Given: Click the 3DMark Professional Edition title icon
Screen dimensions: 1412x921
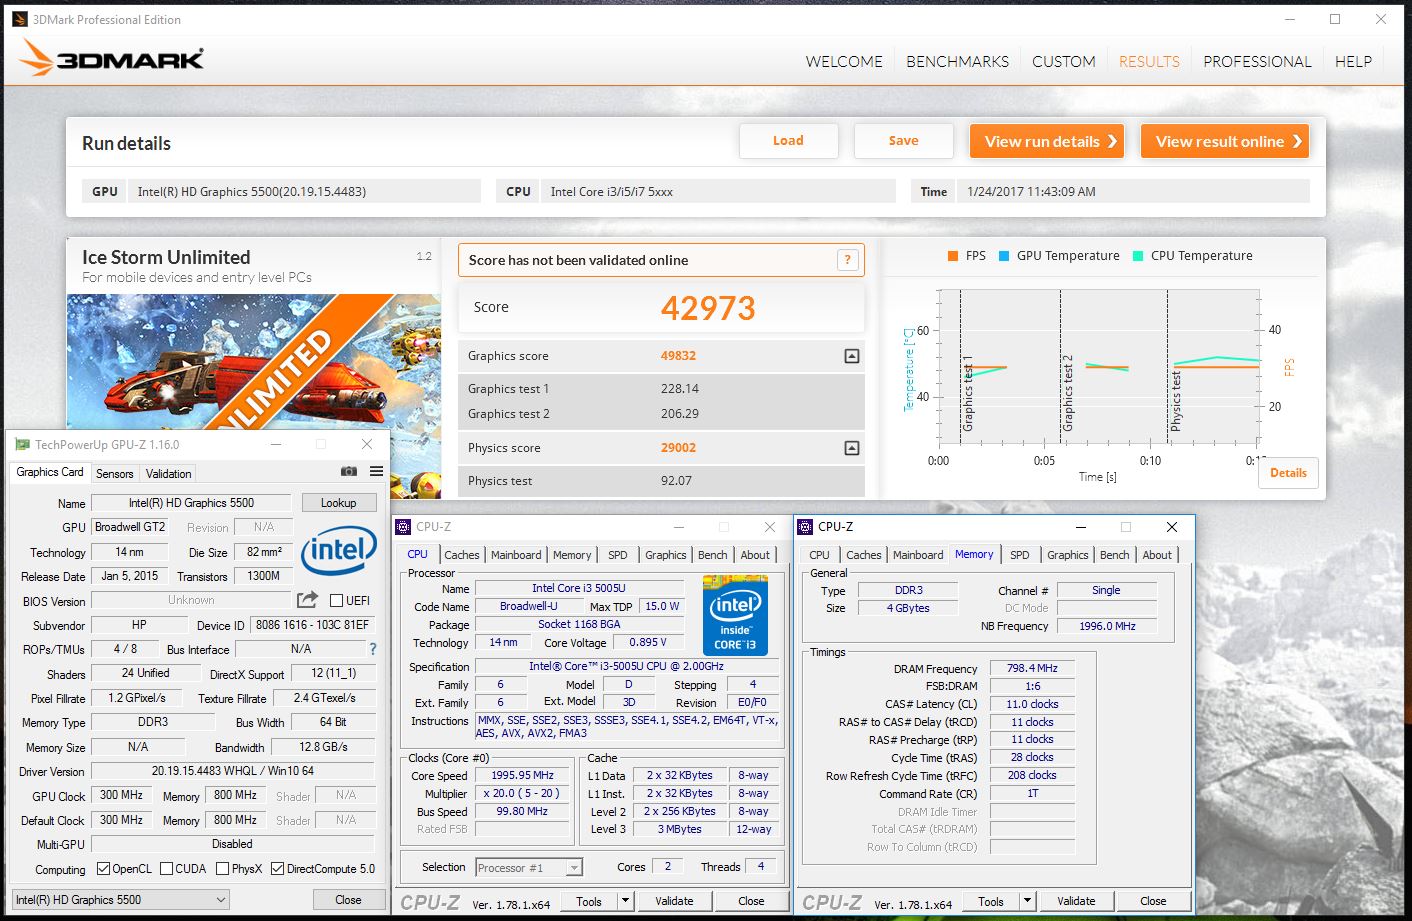Looking at the screenshot, I should point(19,19).
